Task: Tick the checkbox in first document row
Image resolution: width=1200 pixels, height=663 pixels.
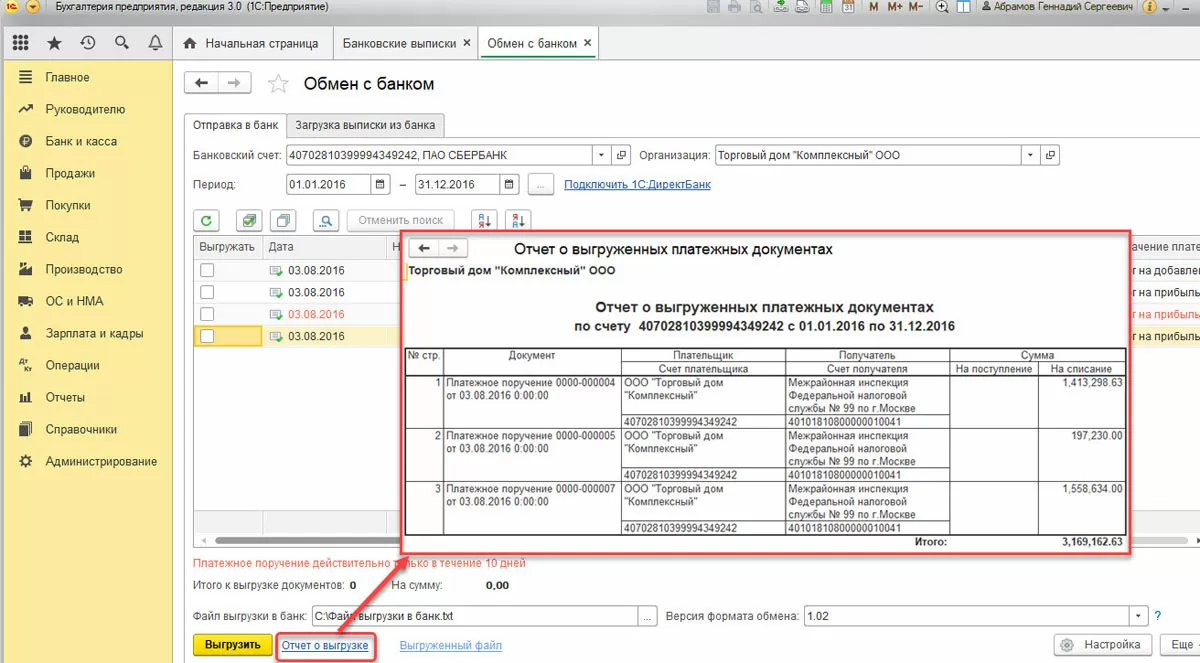Action: click(207, 270)
